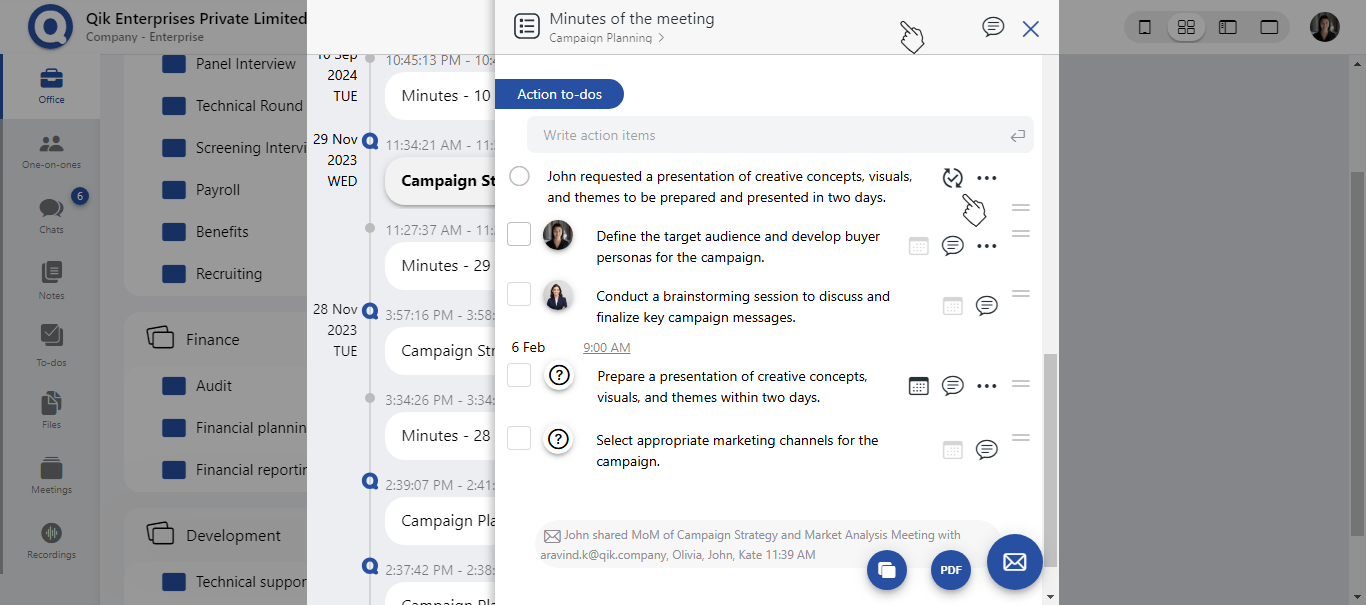This screenshot has width=1366, height=605.
Task: Click the PDF export button
Action: 950,570
